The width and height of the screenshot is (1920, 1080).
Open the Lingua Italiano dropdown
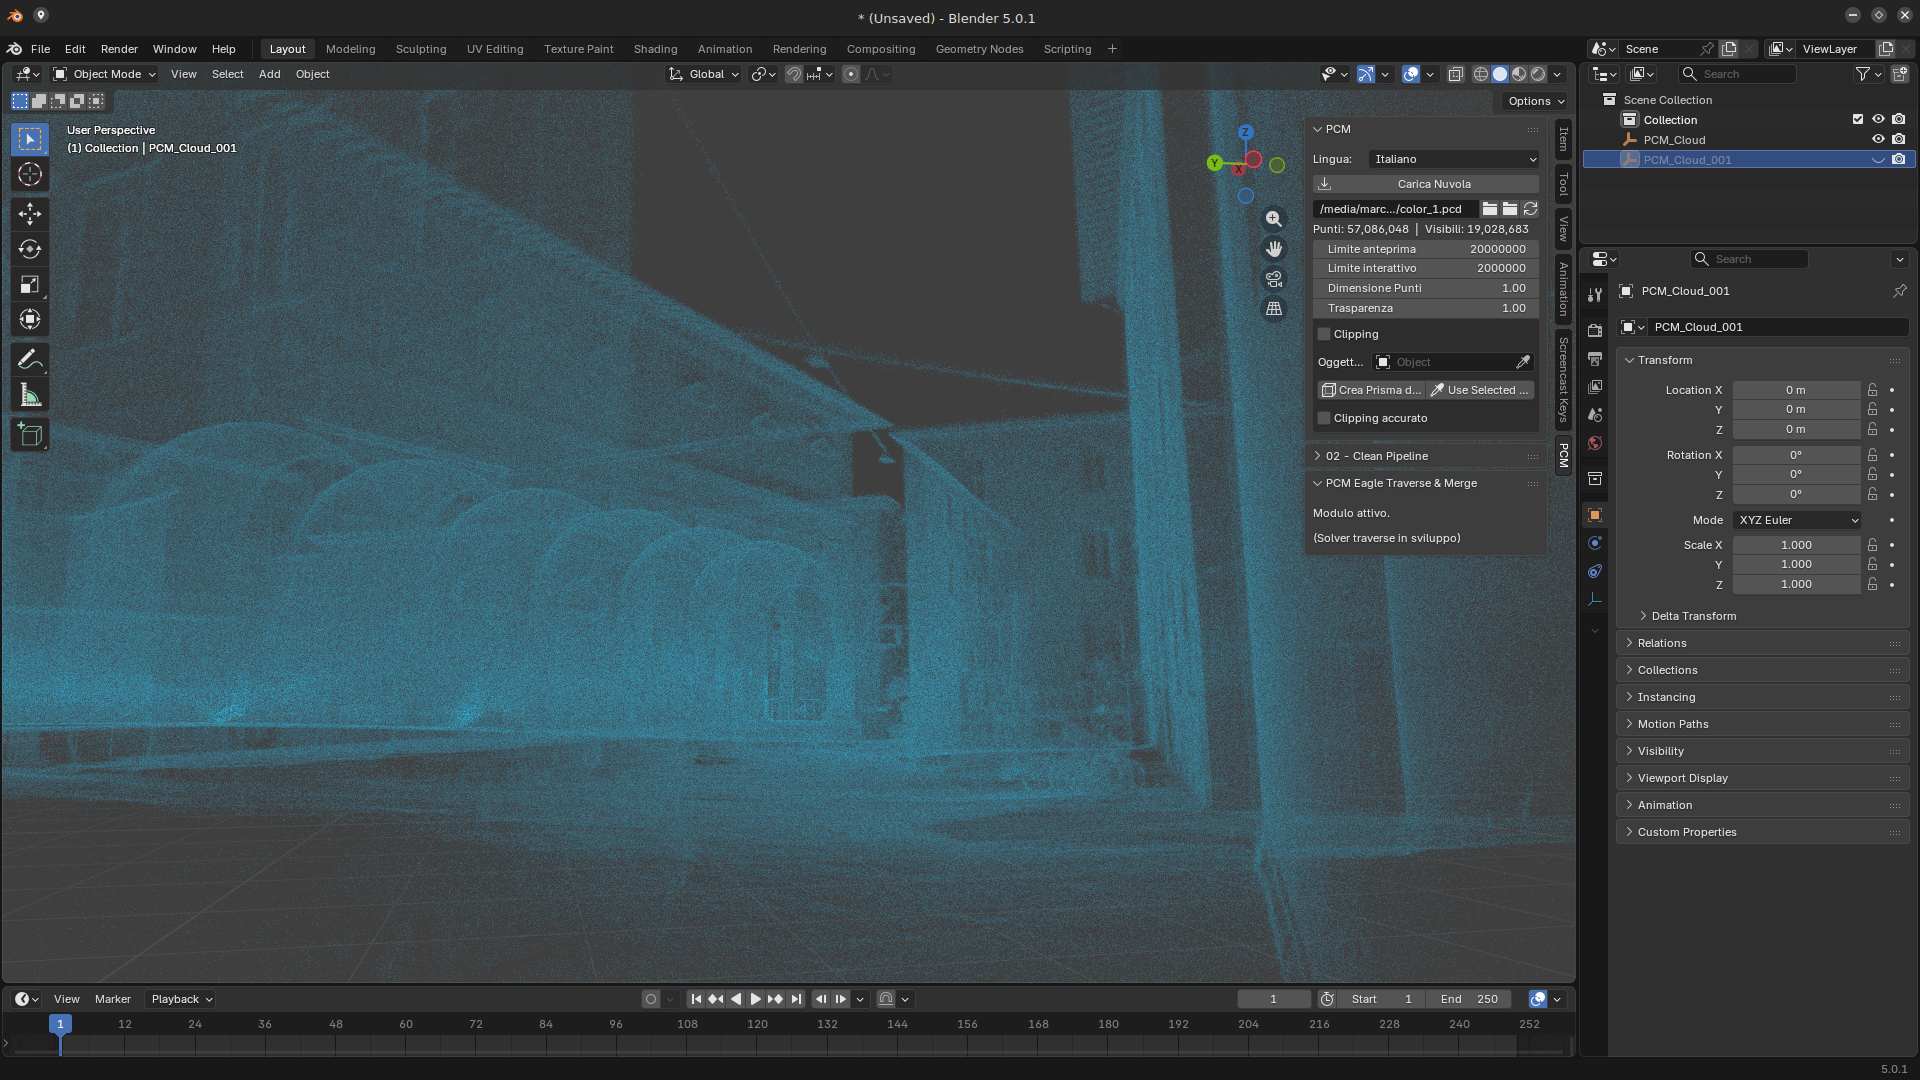pyautogui.click(x=1454, y=159)
